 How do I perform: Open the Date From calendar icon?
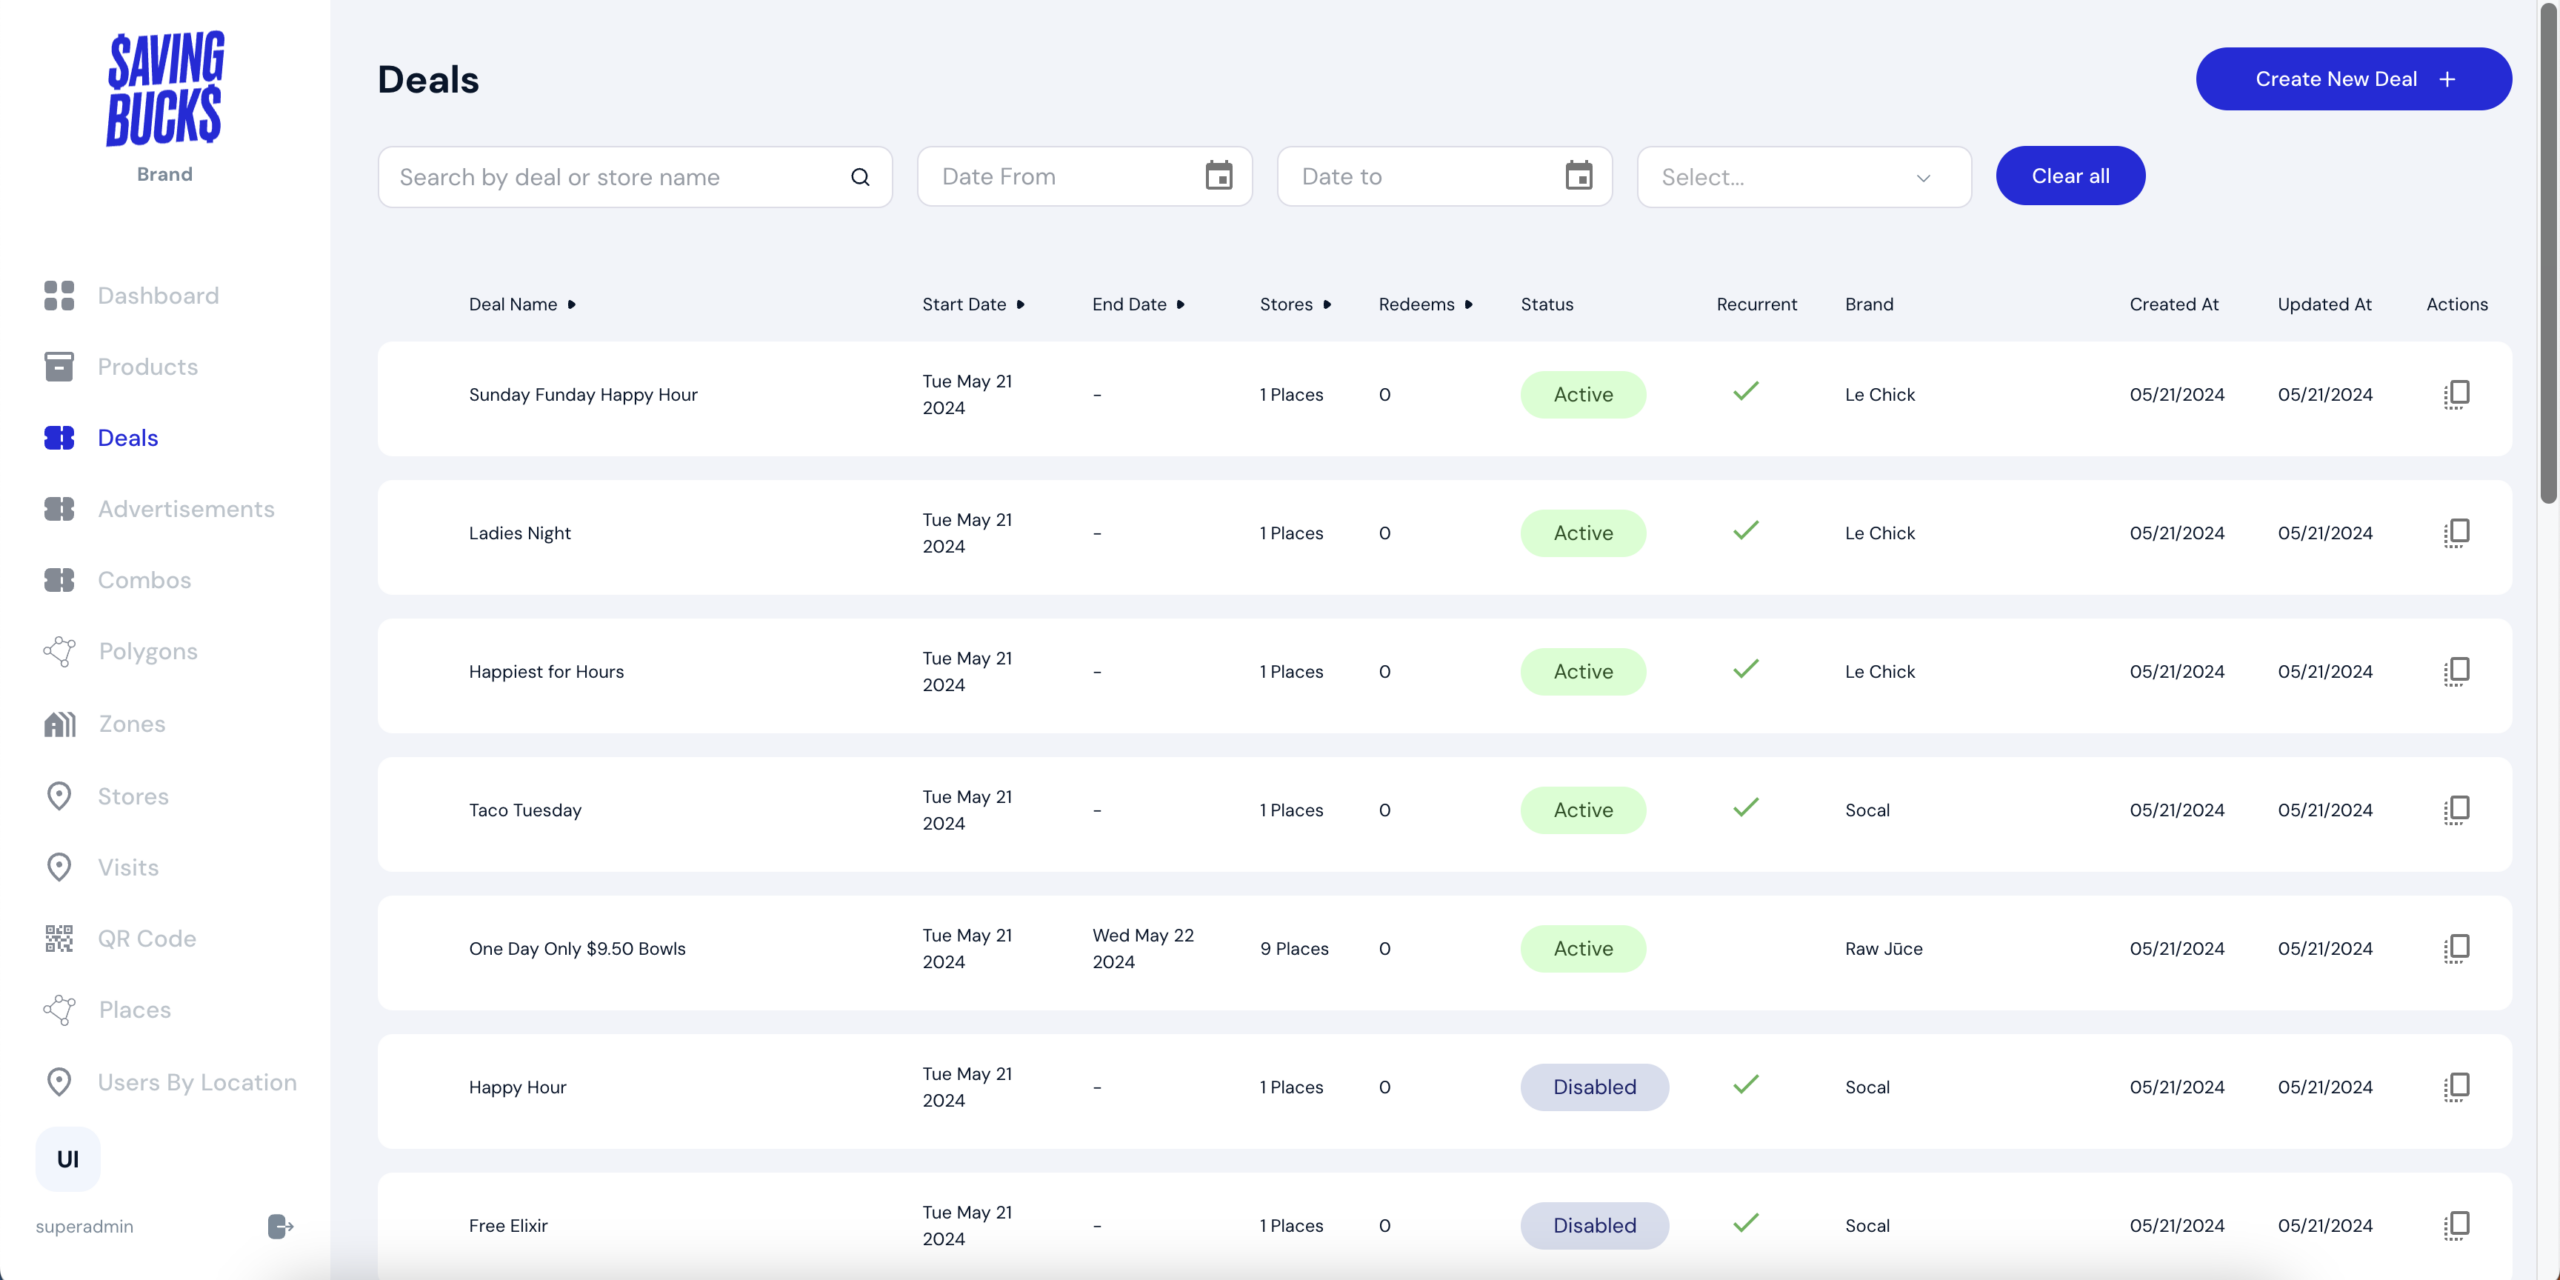pos(1218,176)
